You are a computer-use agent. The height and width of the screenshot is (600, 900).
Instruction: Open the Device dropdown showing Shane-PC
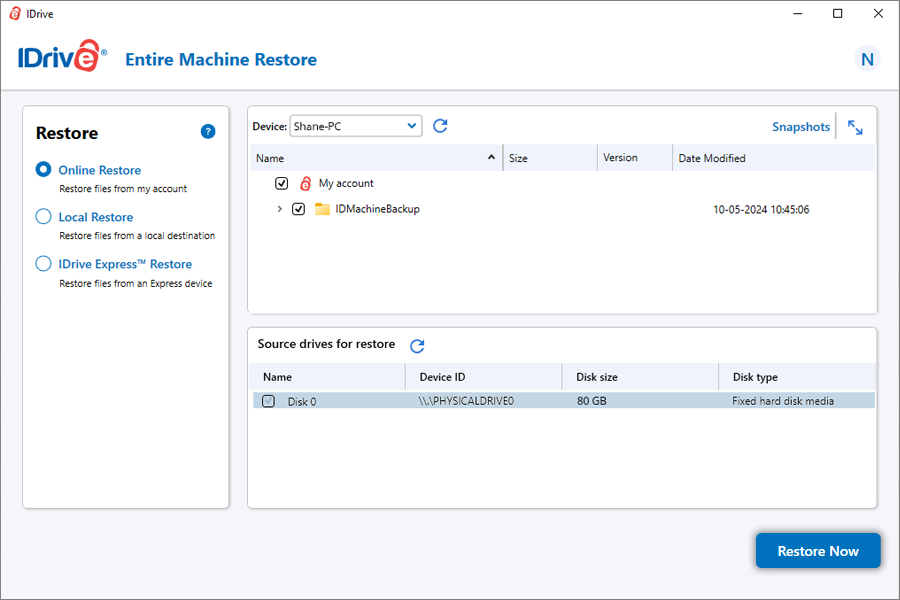[x=356, y=126]
